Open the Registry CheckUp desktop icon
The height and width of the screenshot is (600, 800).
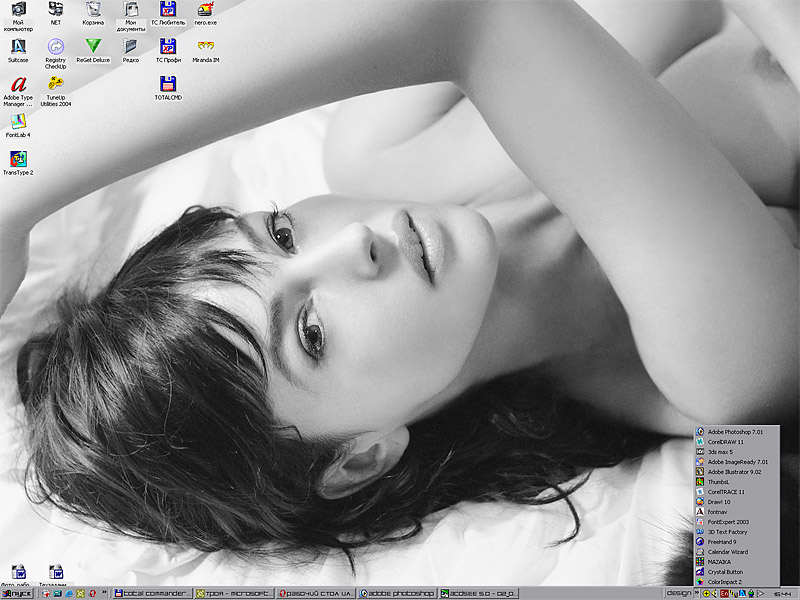(56, 54)
